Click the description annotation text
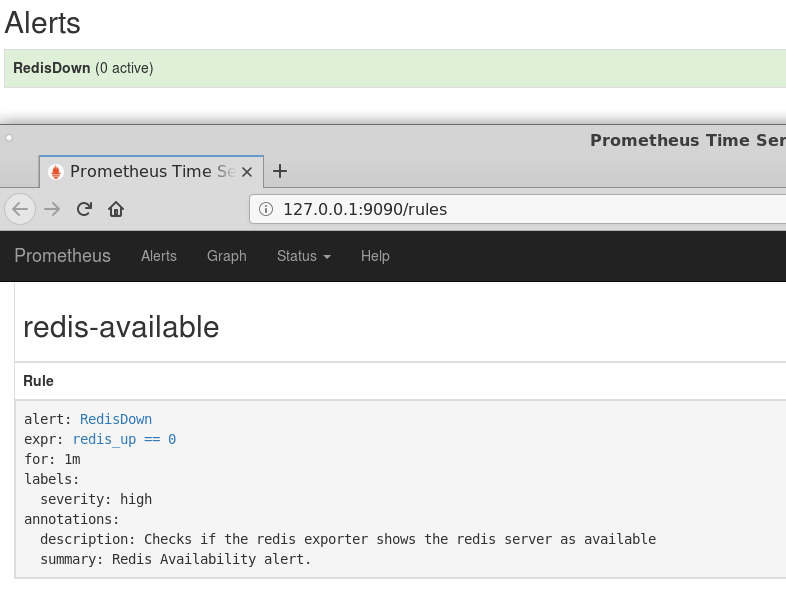The height and width of the screenshot is (592, 786). coord(348,539)
